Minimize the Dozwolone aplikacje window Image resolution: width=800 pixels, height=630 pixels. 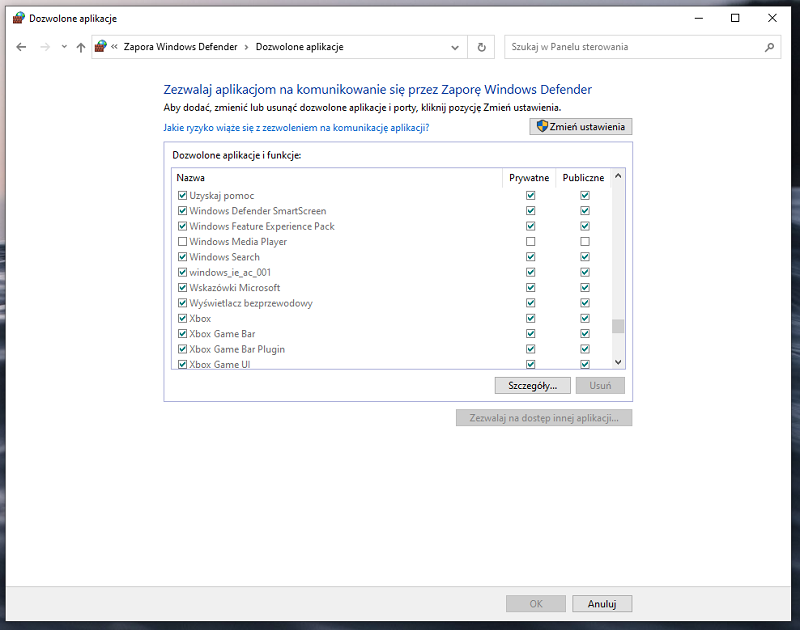click(699, 18)
